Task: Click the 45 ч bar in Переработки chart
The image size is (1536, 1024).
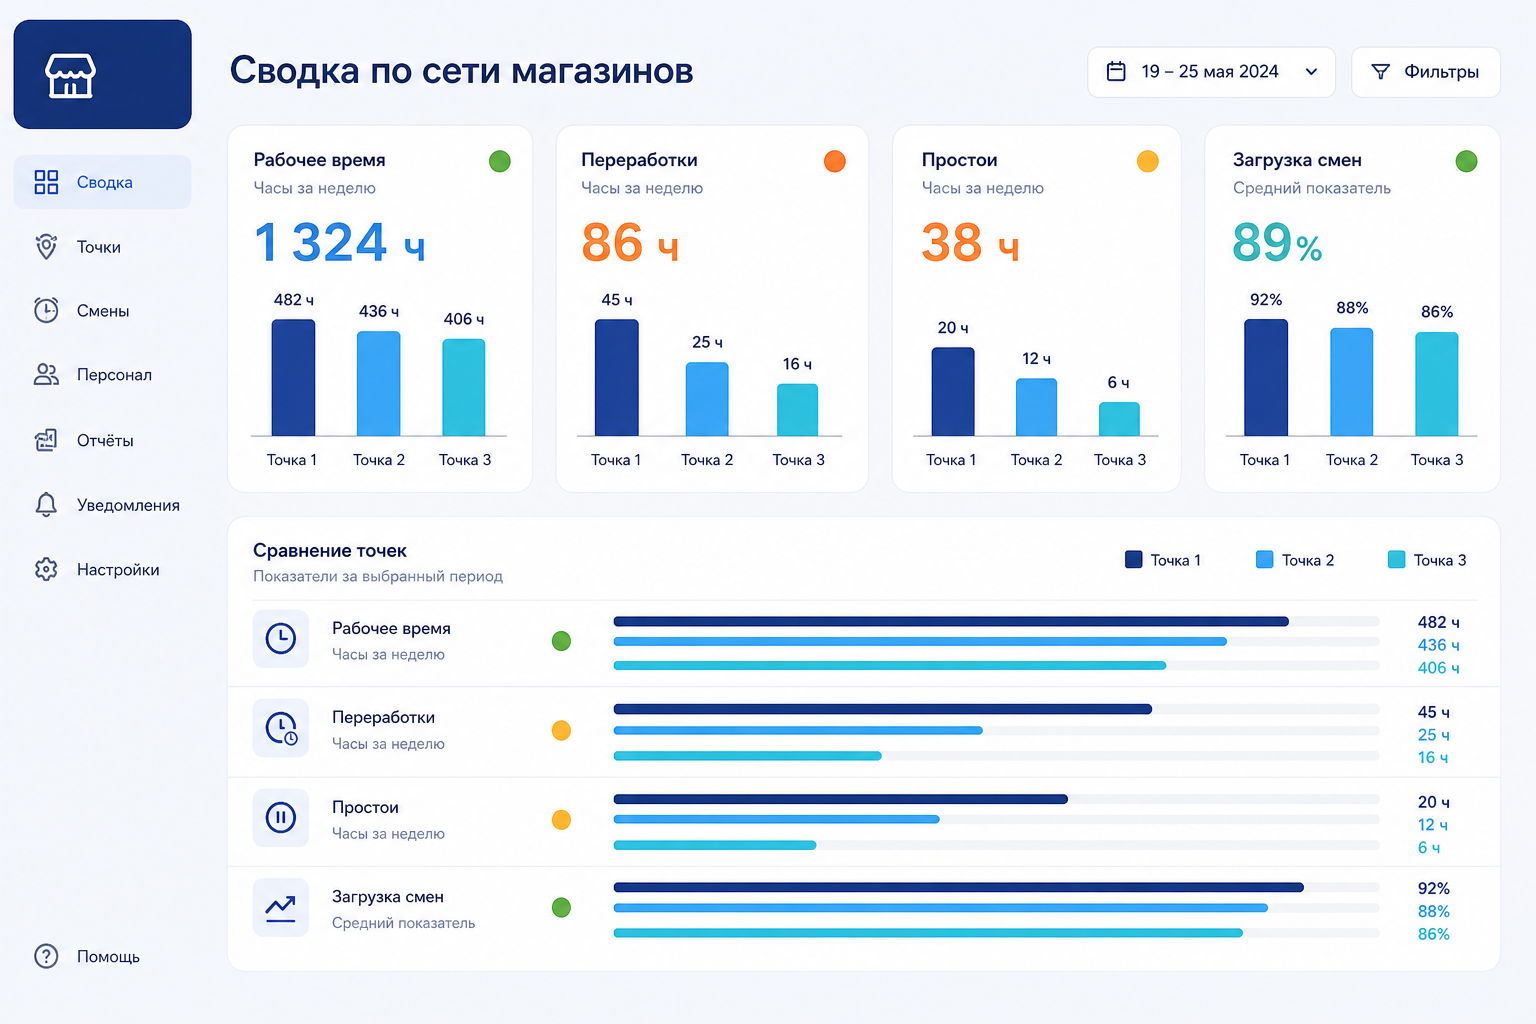Action: pos(617,378)
